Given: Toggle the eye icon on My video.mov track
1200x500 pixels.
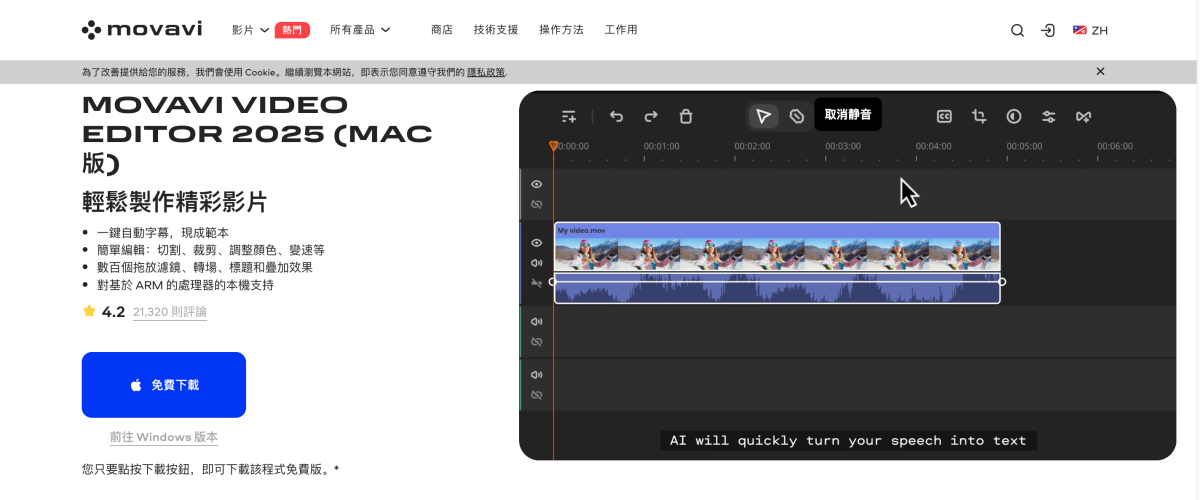Looking at the screenshot, I should click(537, 243).
